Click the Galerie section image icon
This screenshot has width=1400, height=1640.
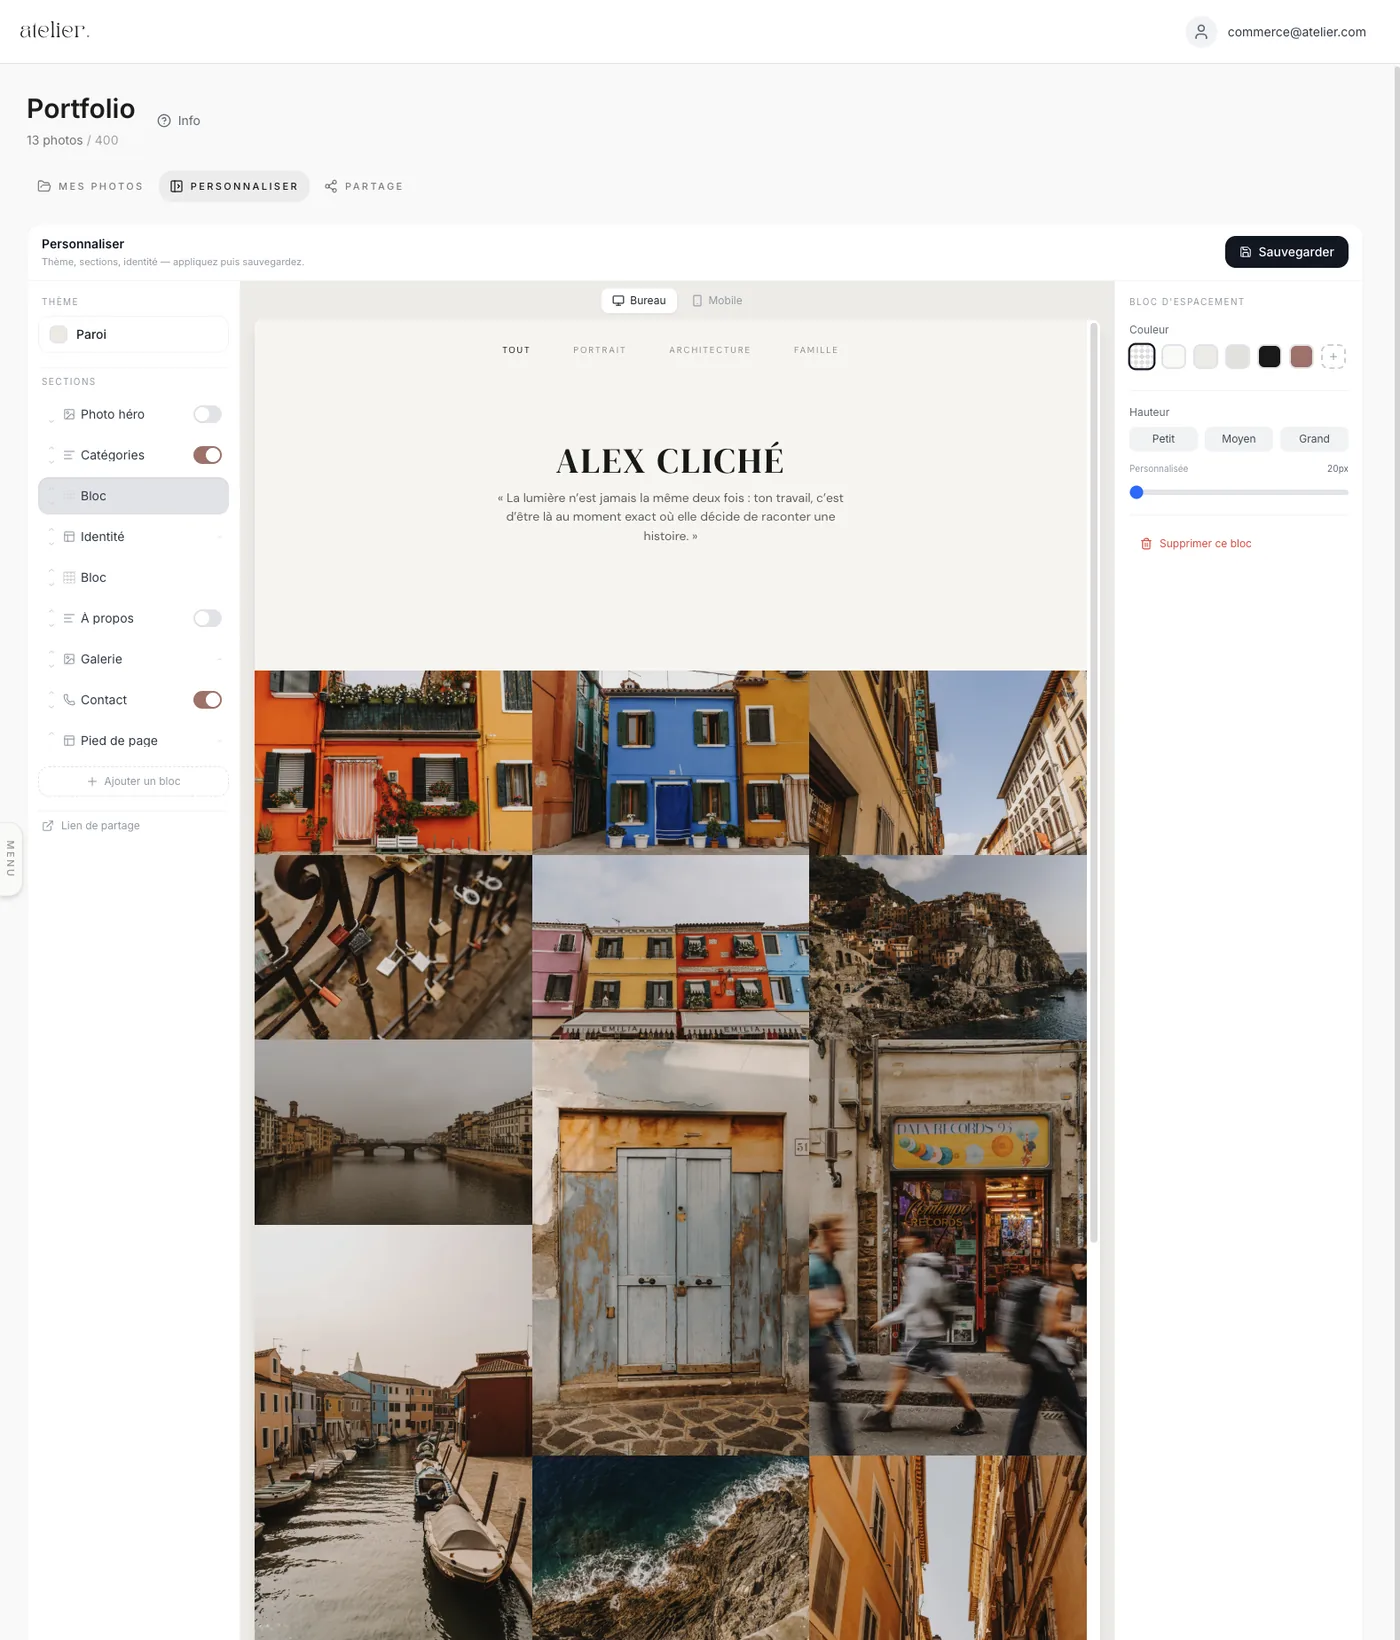[69, 659]
